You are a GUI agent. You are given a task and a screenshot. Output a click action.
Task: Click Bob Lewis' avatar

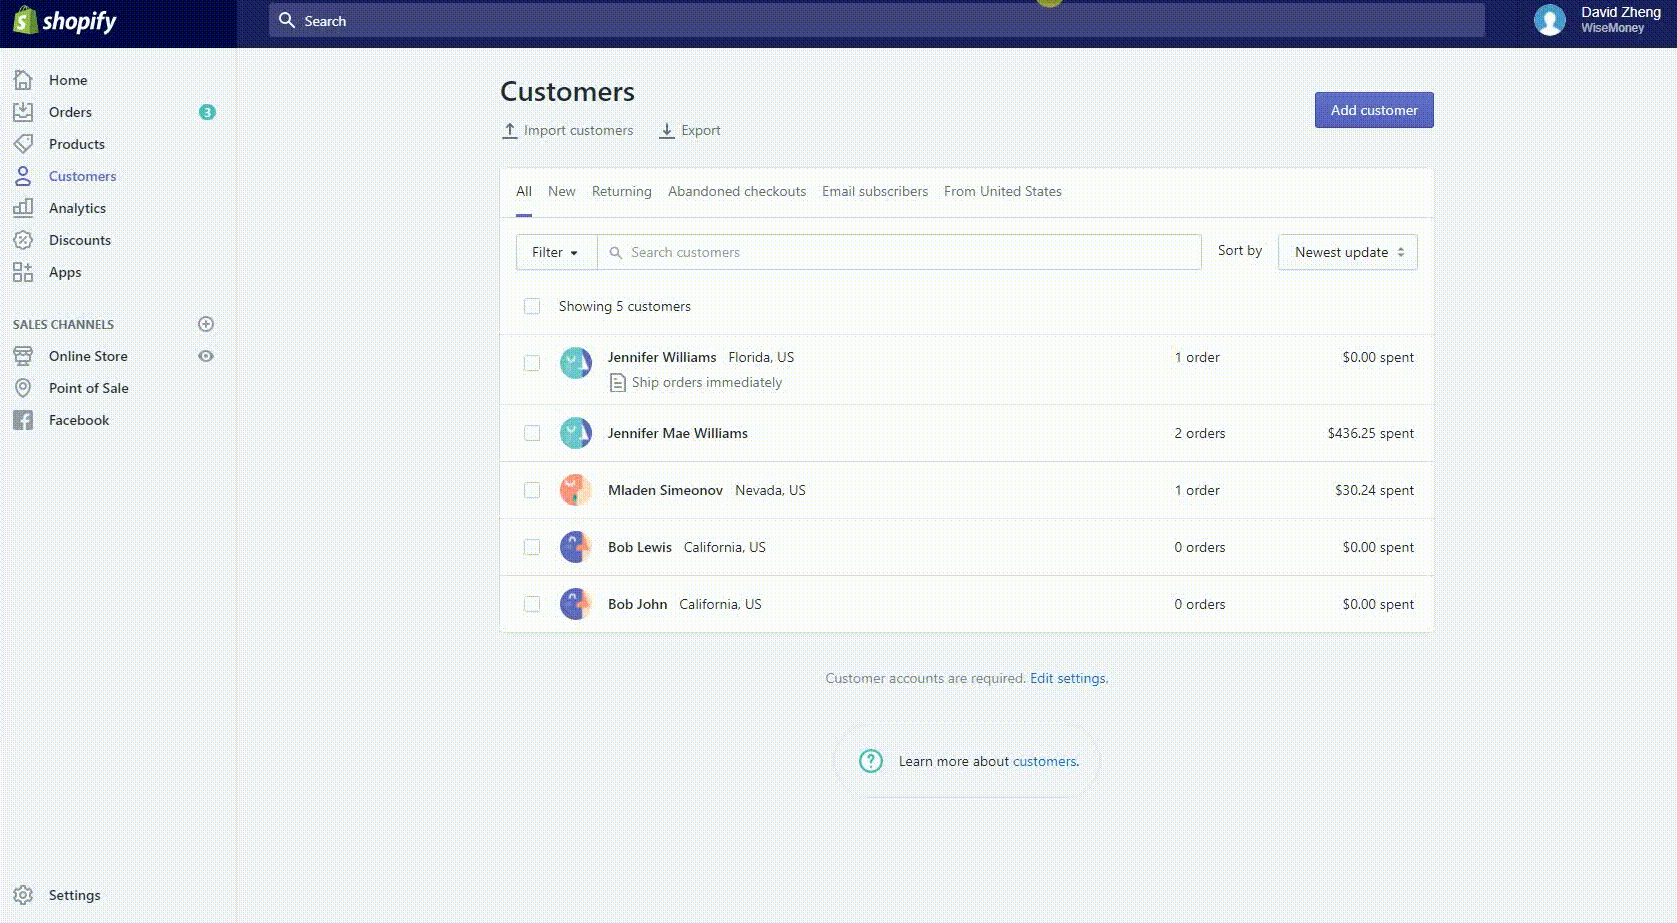tap(575, 547)
